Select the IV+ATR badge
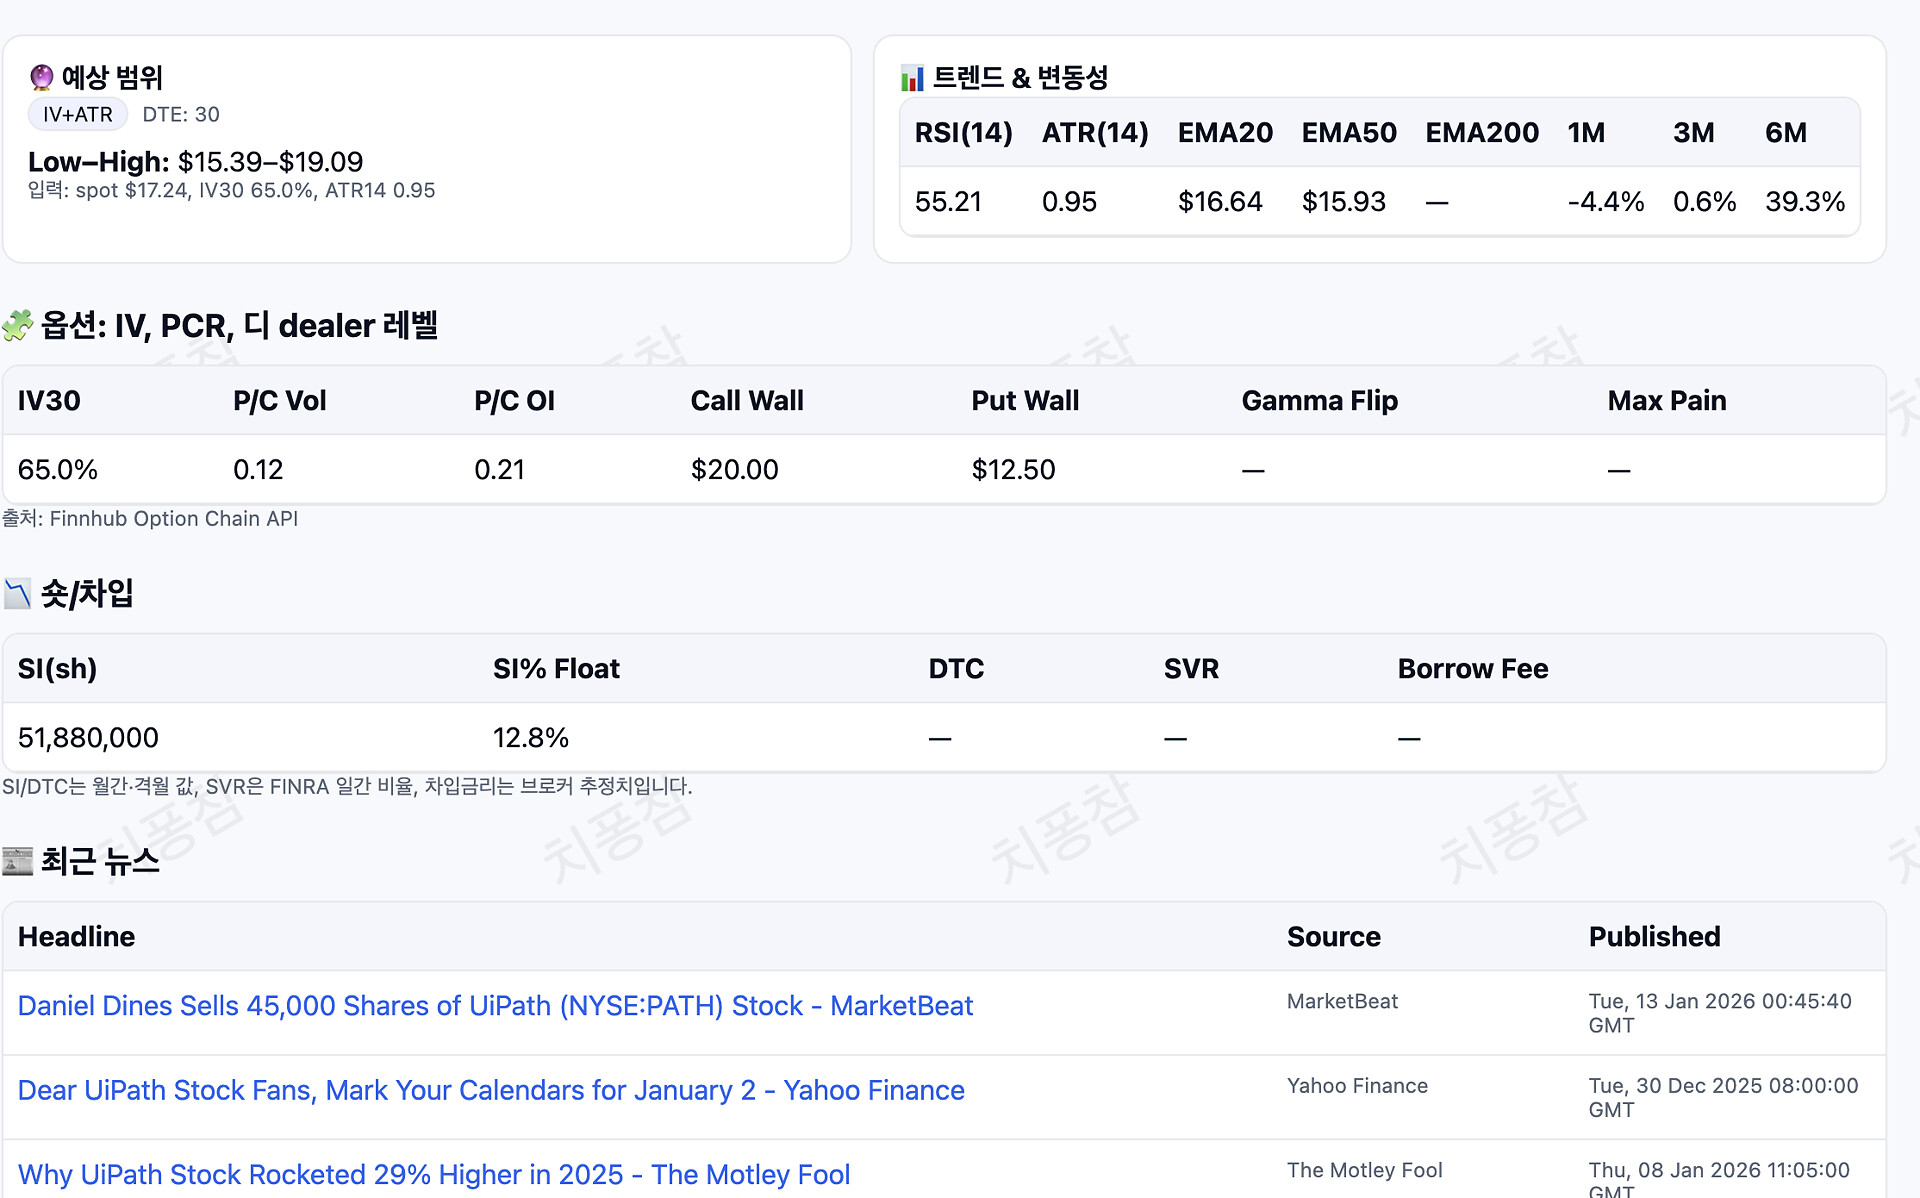1920x1198 pixels. tap(78, 114)
